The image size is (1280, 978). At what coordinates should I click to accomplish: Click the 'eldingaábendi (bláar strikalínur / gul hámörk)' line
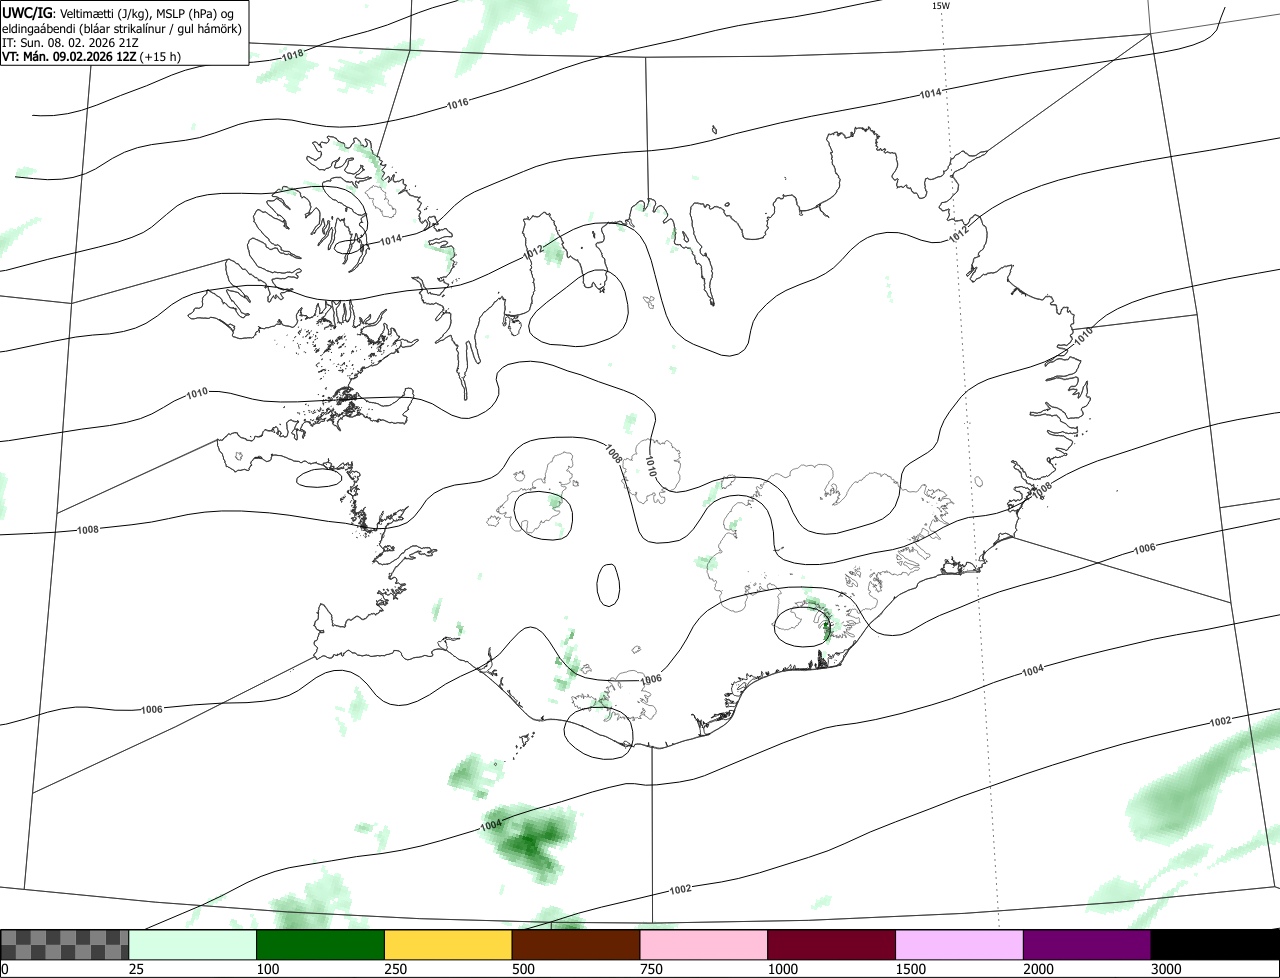click(122, 28)
